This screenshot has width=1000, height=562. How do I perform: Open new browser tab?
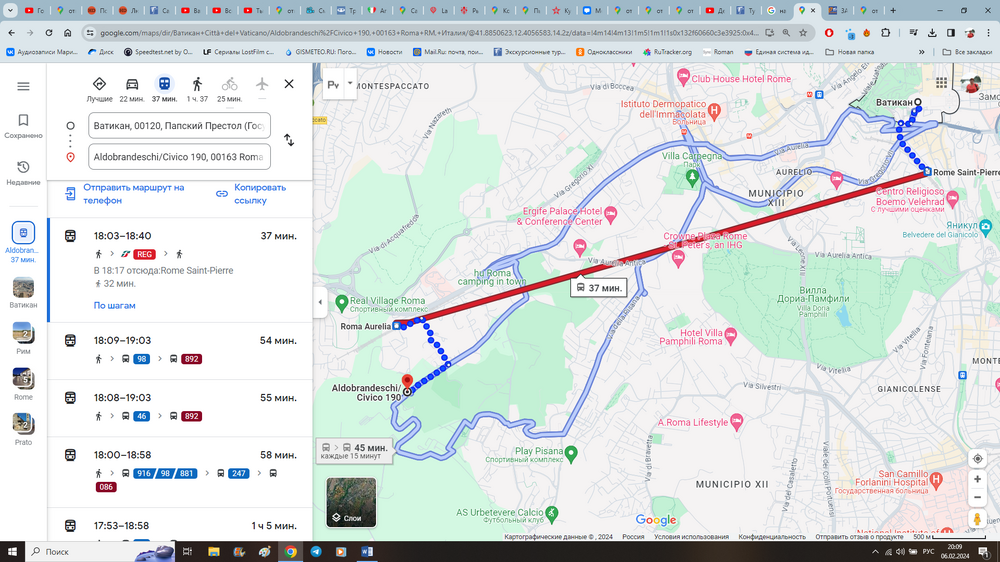(893, 10)
